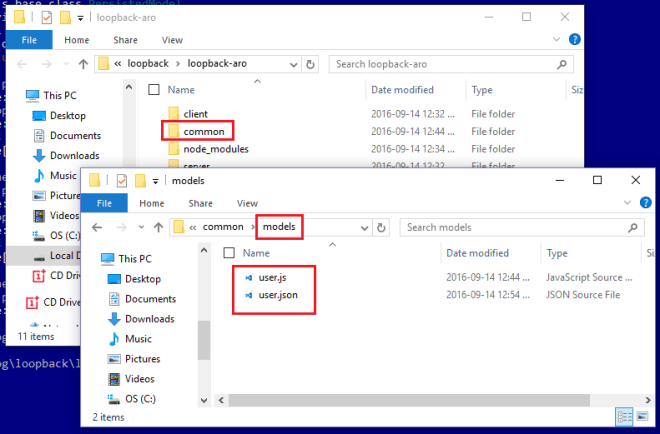Open the View tab in loopback-aro window
The width and height of the screenshot is (660, 434).
[x=172, y=40]
